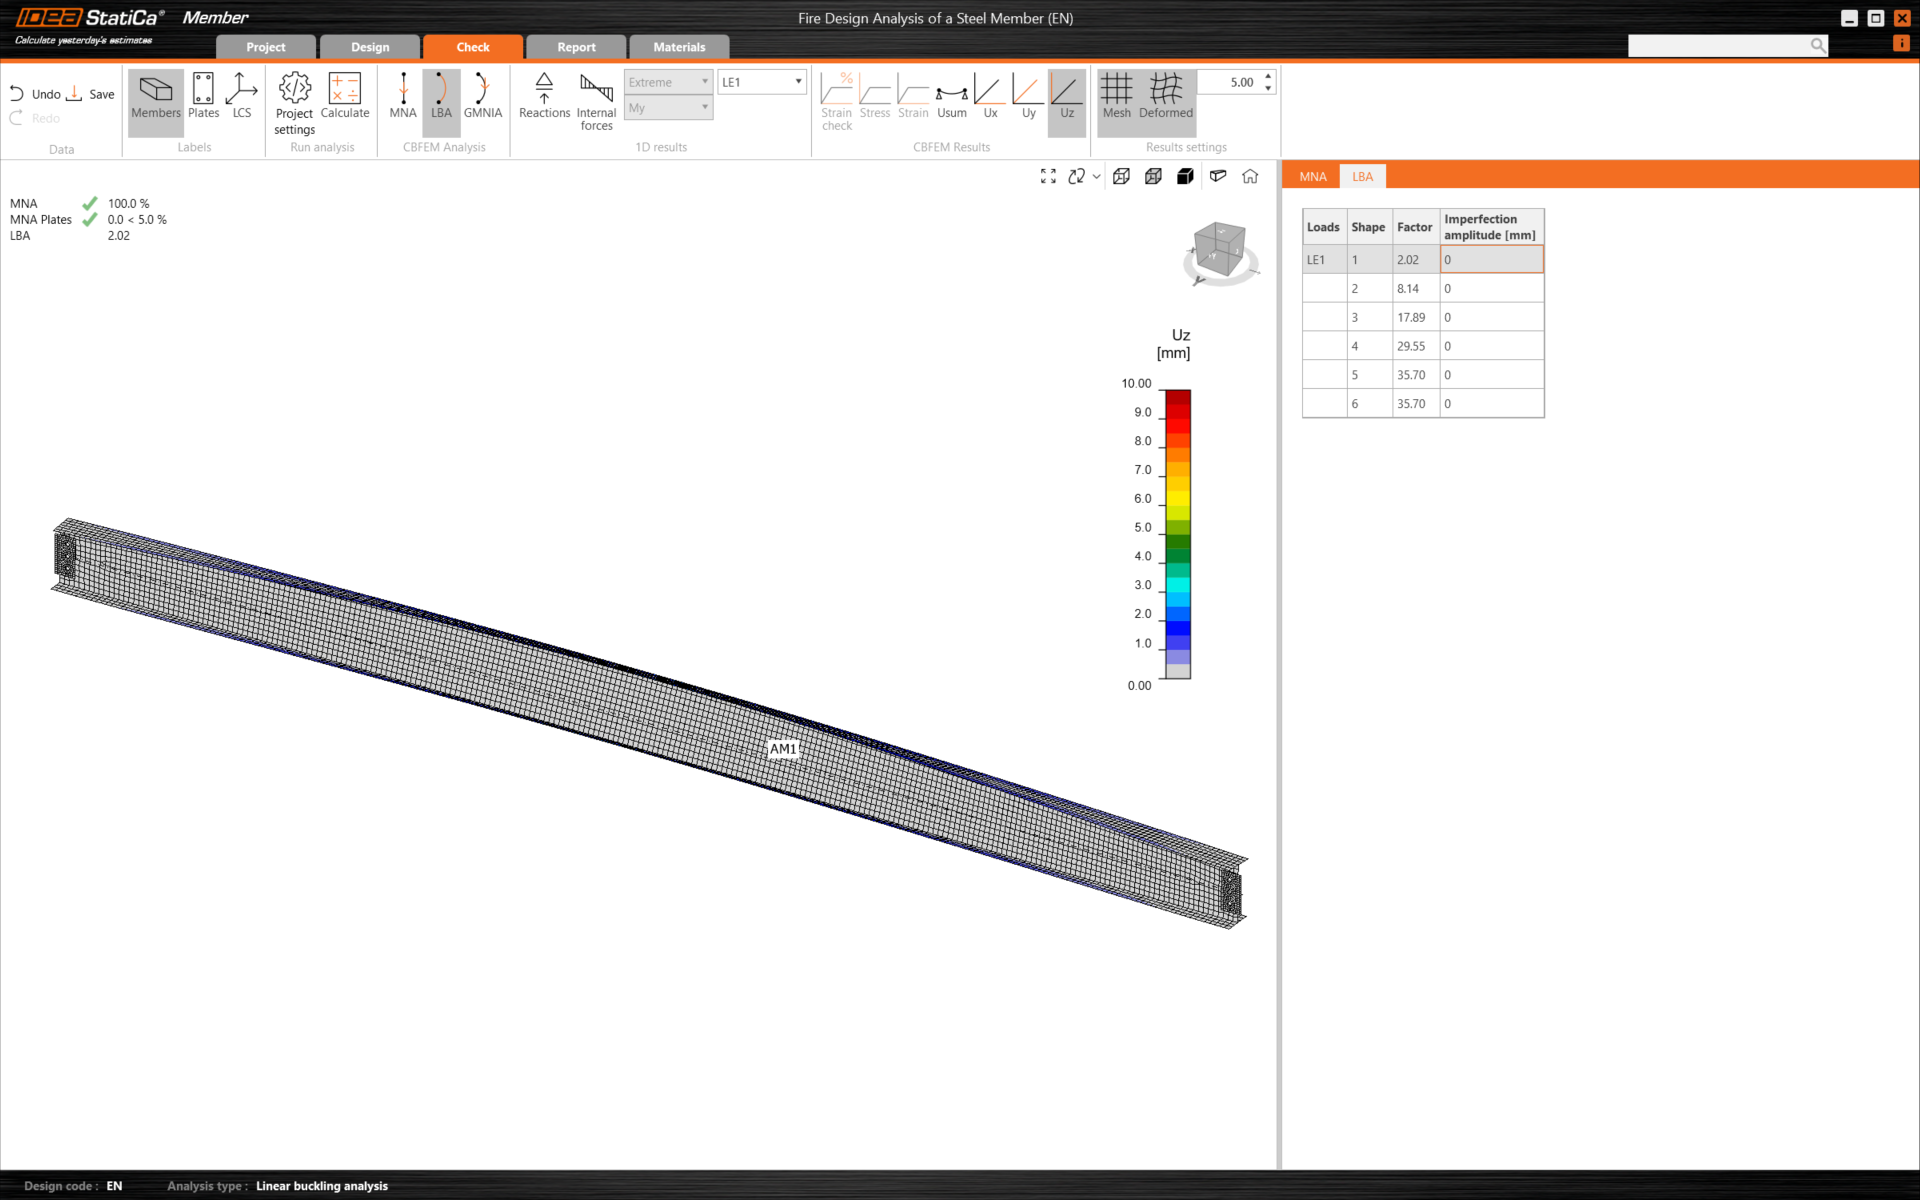Screen dimensions: 1920x1200
Task: Toggle Deformed shape display
Action: [x=1165, y=96]
